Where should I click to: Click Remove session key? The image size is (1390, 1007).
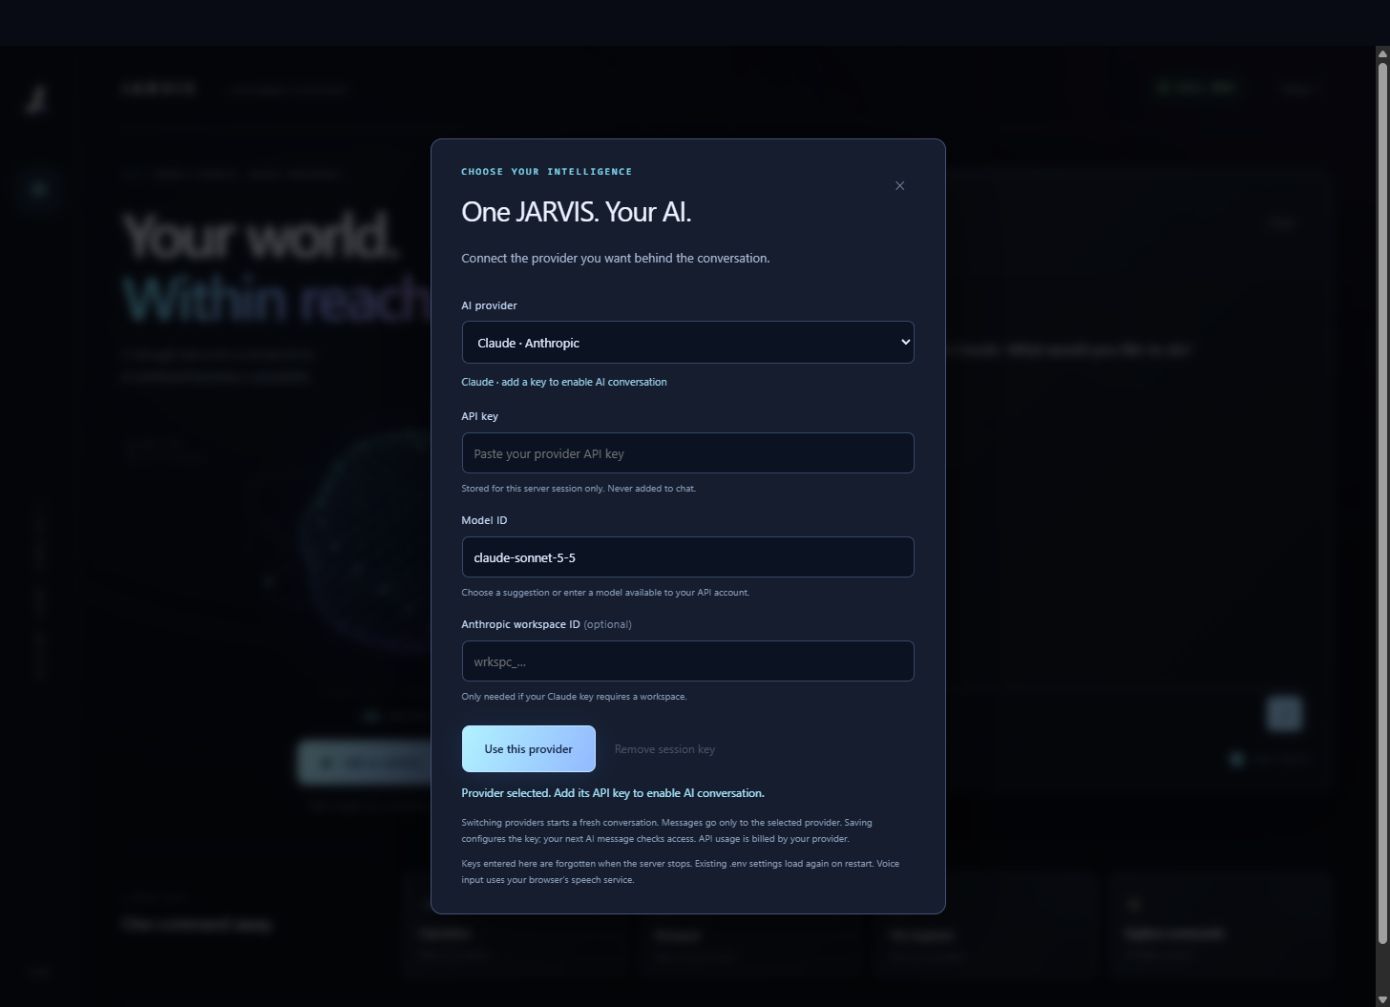664,749
